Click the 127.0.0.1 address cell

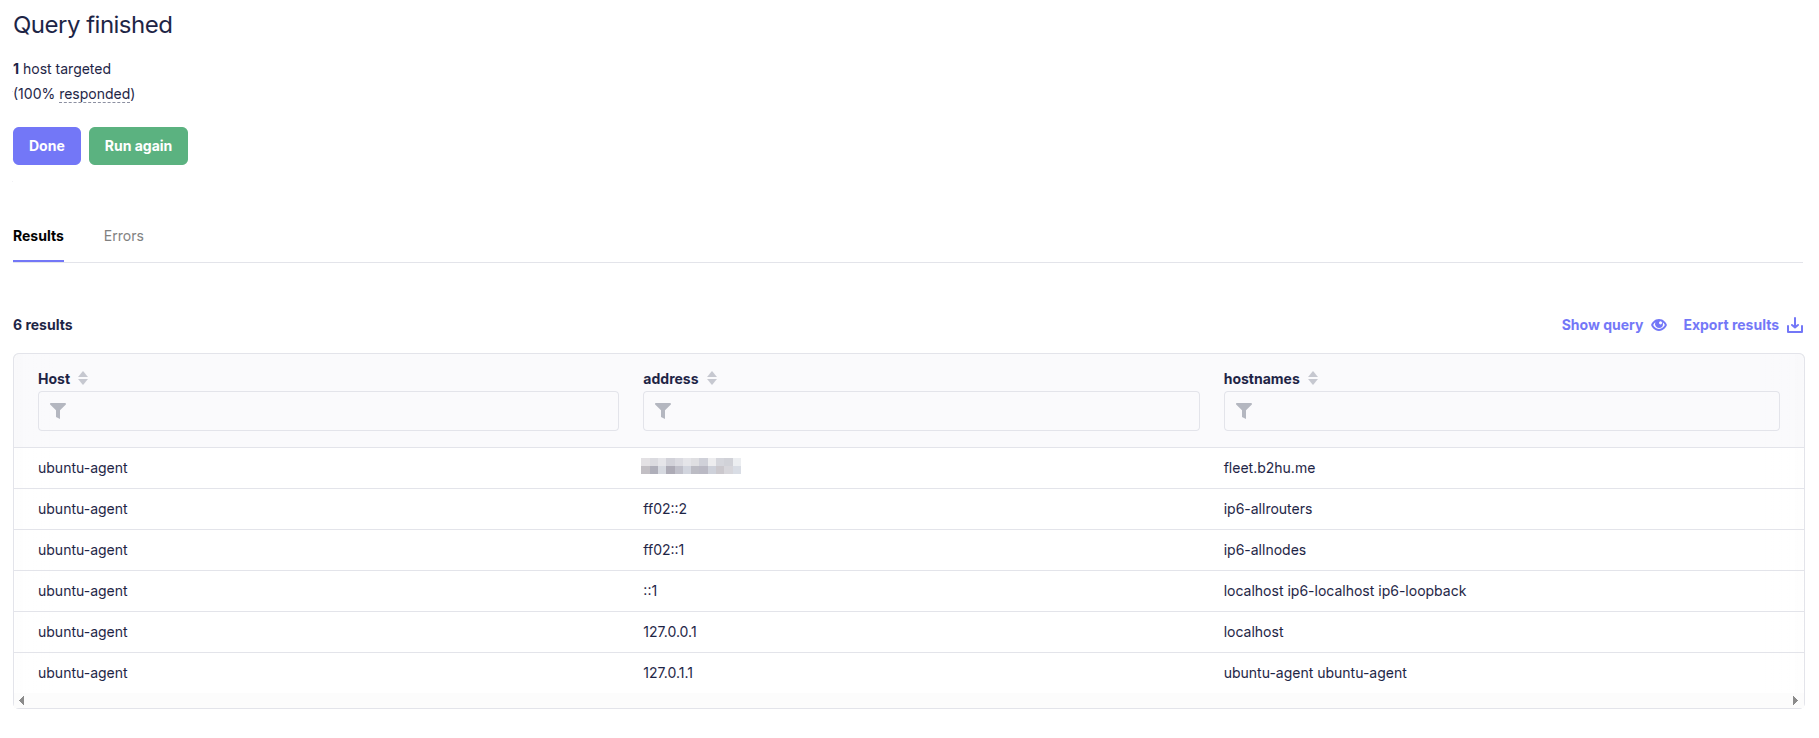670,632
